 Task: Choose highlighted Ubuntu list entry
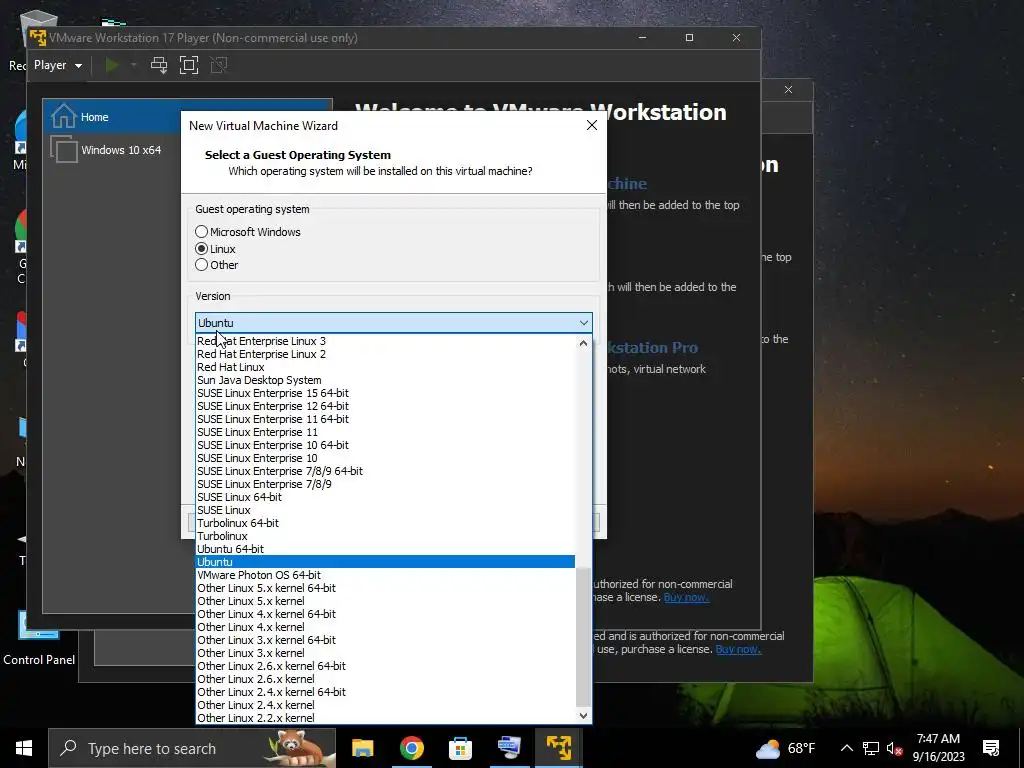(385, 562)
